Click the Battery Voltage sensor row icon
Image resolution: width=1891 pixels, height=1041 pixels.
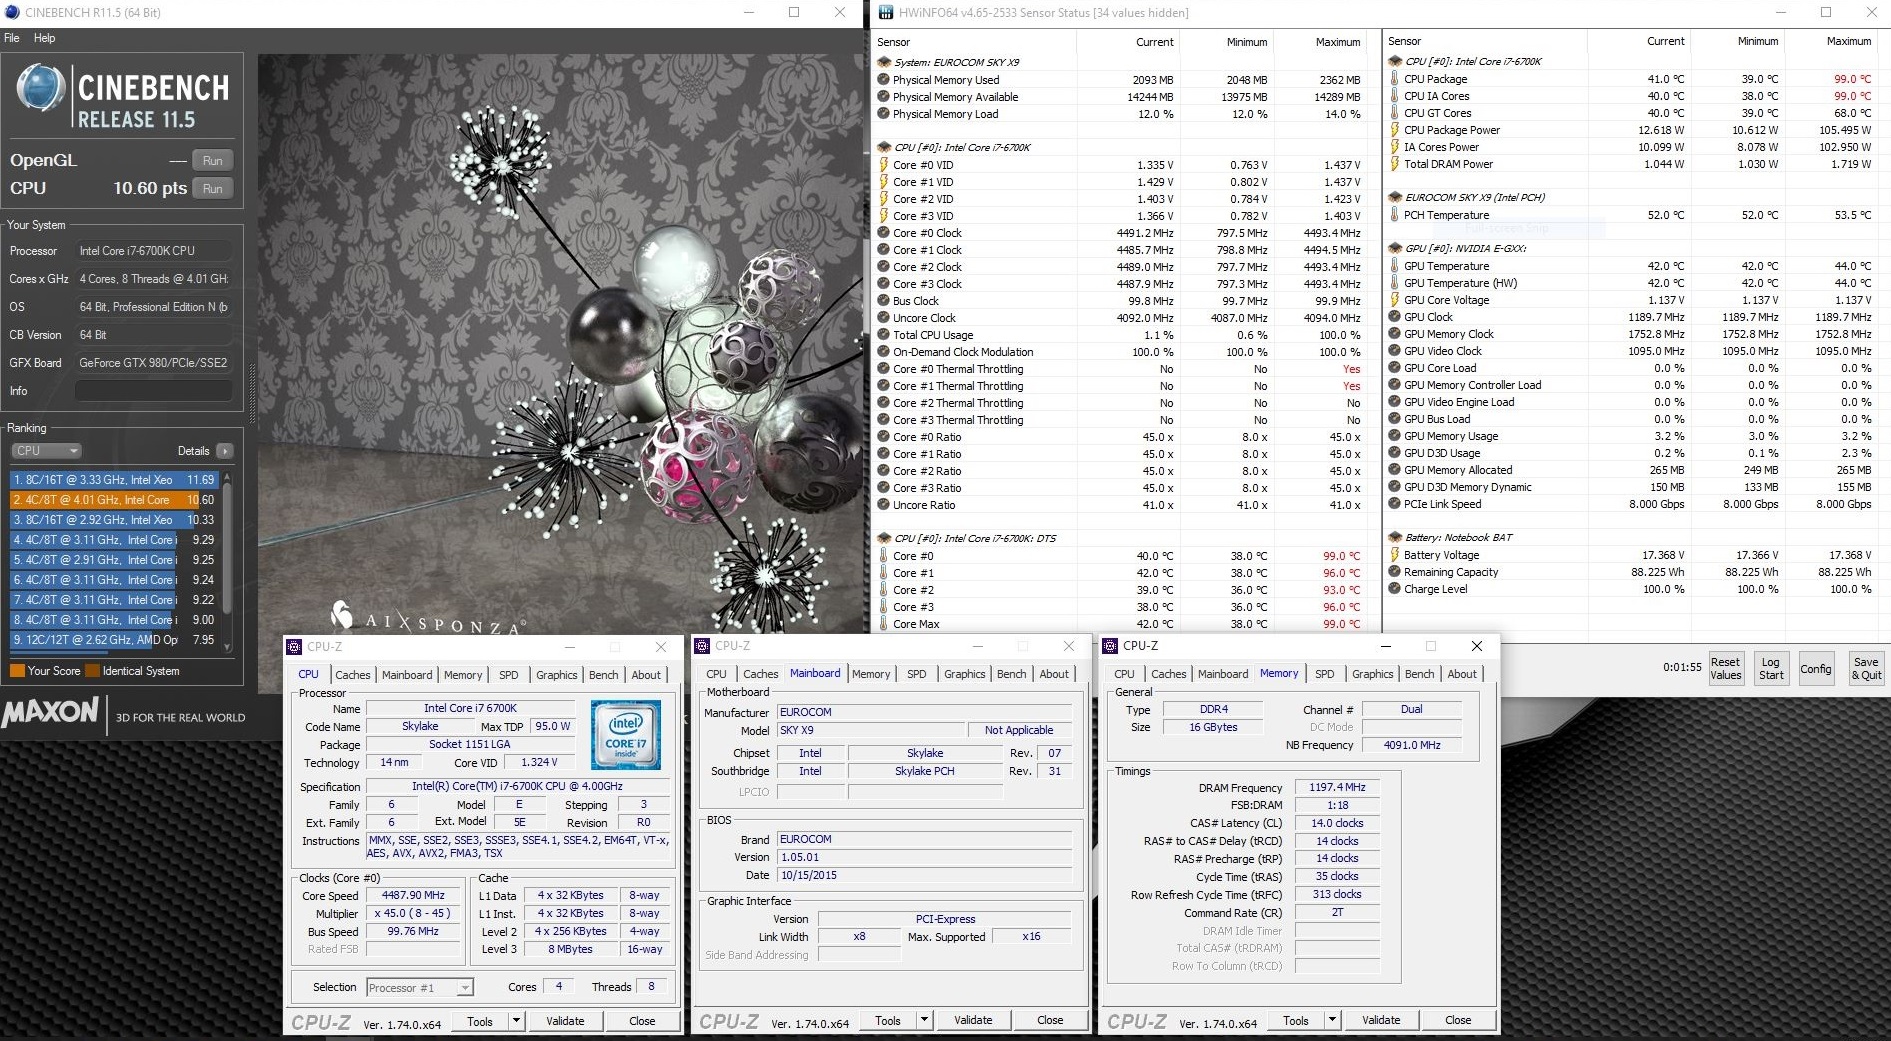pos(1394,555)
